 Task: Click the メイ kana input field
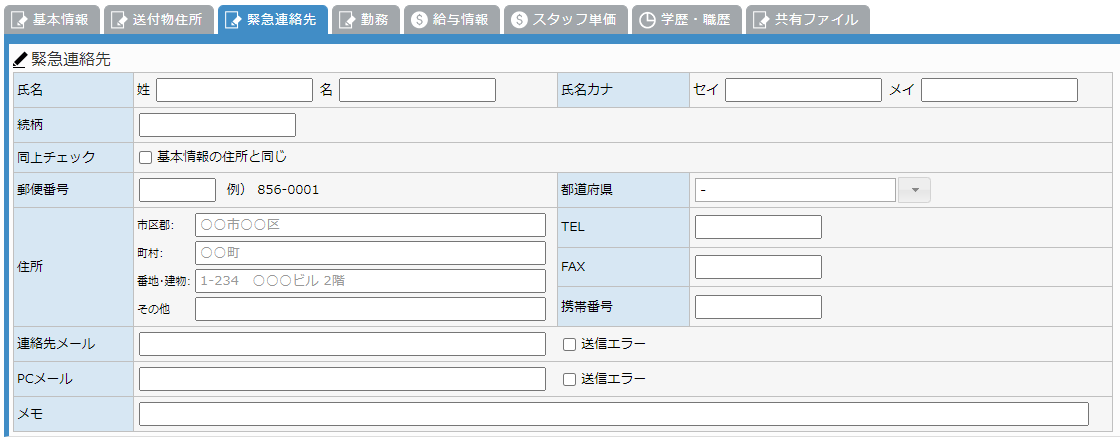click(999, 90)
